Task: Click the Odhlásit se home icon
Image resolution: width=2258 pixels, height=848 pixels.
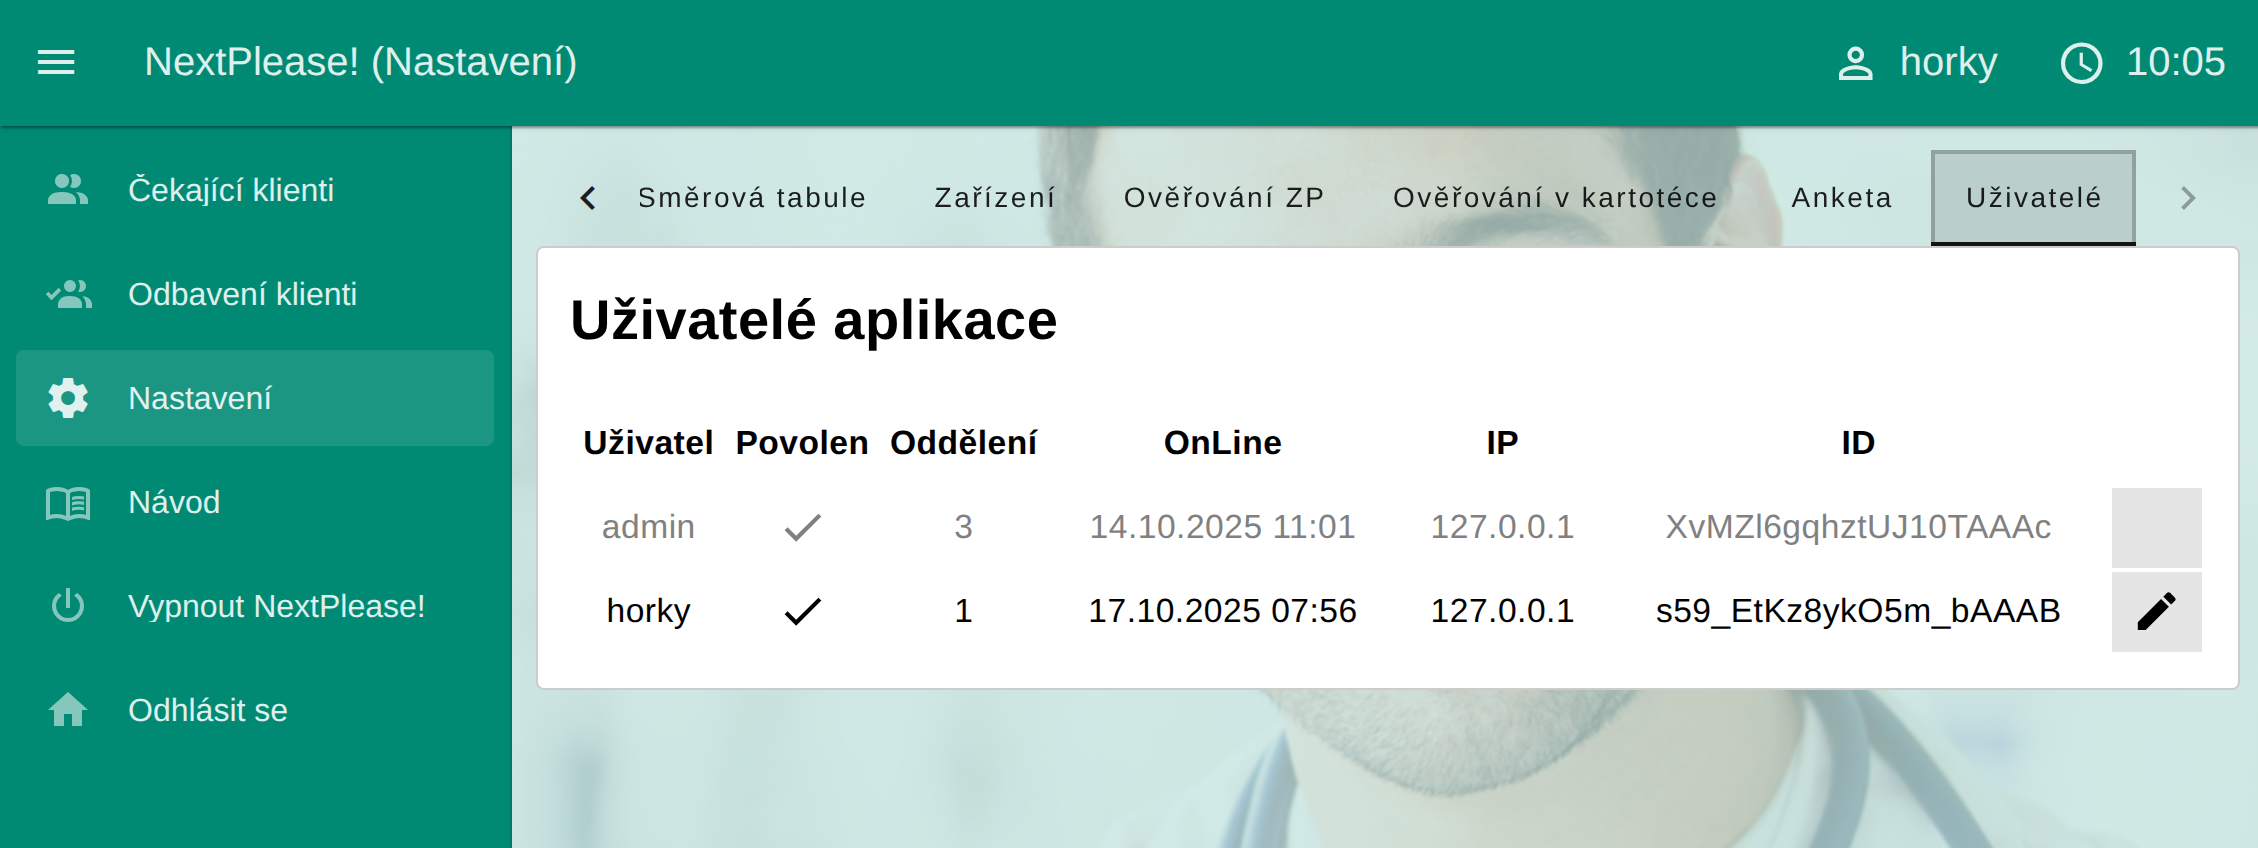Action: [68, 710]
